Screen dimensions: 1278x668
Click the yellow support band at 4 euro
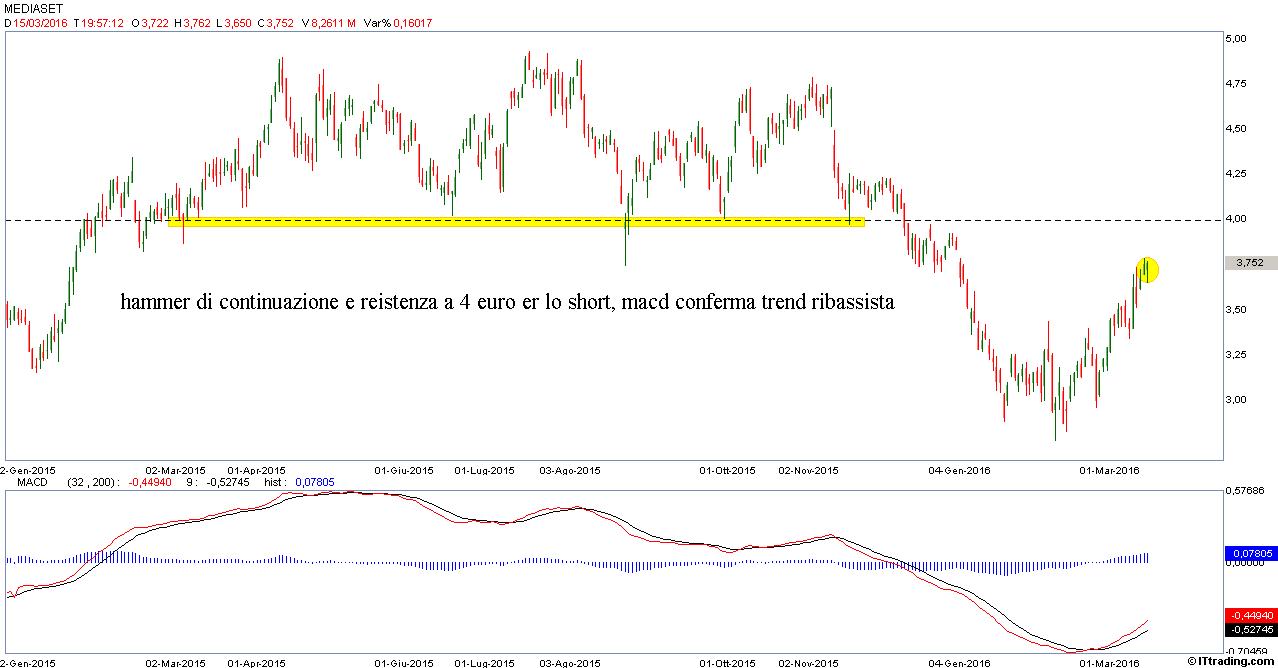point(516,220)
